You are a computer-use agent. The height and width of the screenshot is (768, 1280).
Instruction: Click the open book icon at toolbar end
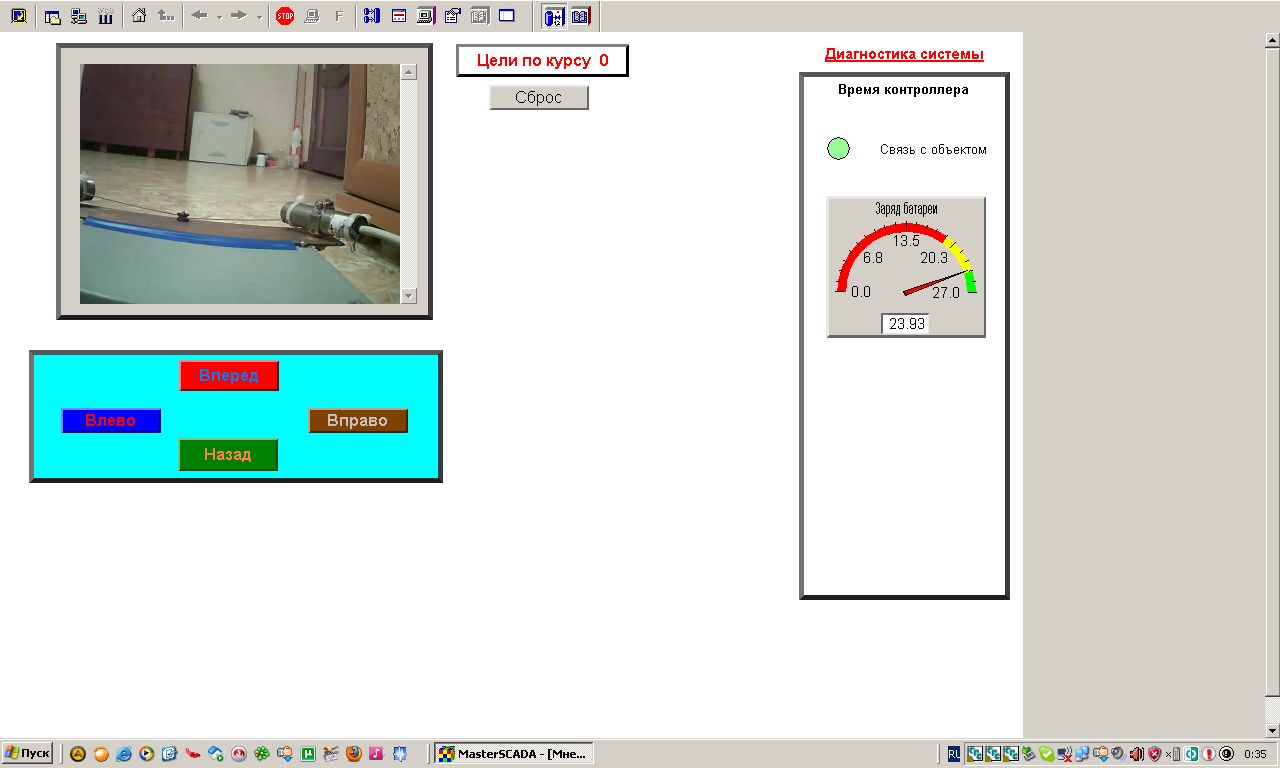pyautogui.click(x=580, y=16)
